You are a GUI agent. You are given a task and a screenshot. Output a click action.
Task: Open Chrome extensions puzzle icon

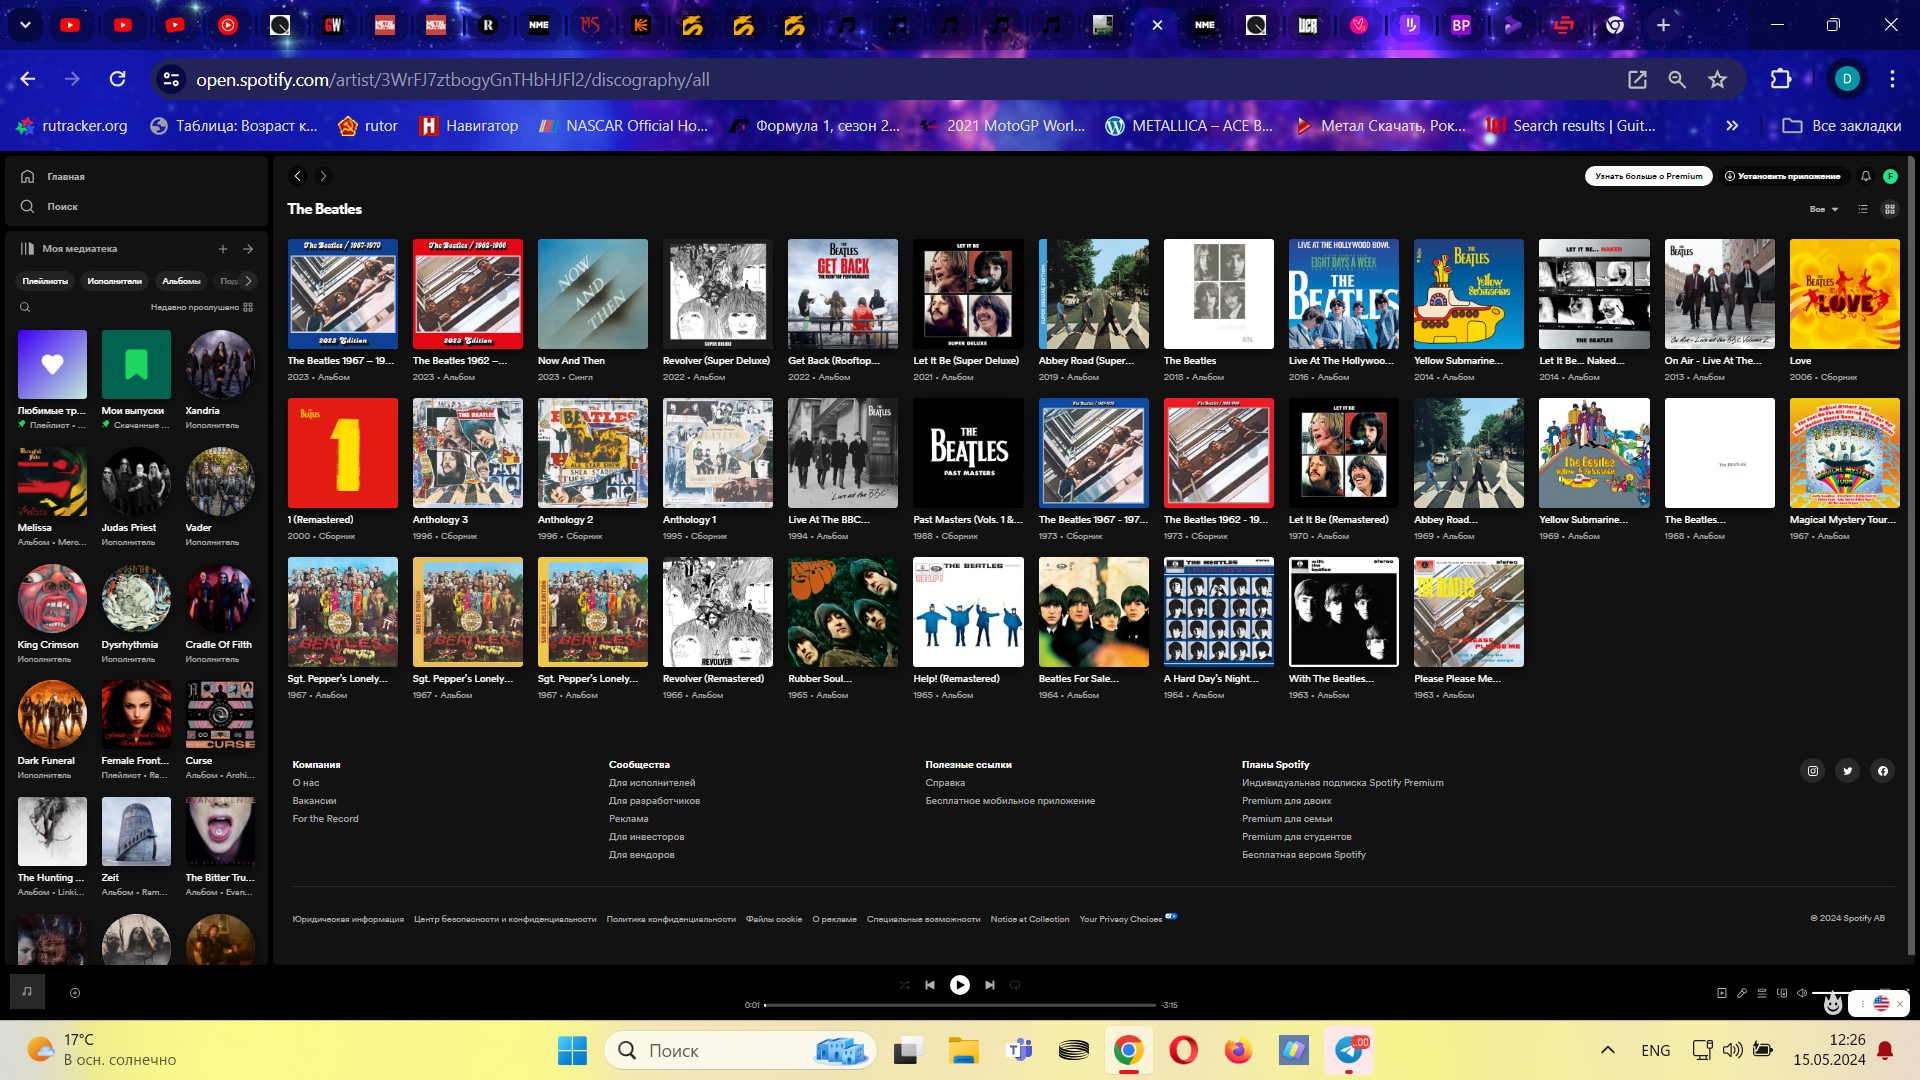[x=1781, y=79]
